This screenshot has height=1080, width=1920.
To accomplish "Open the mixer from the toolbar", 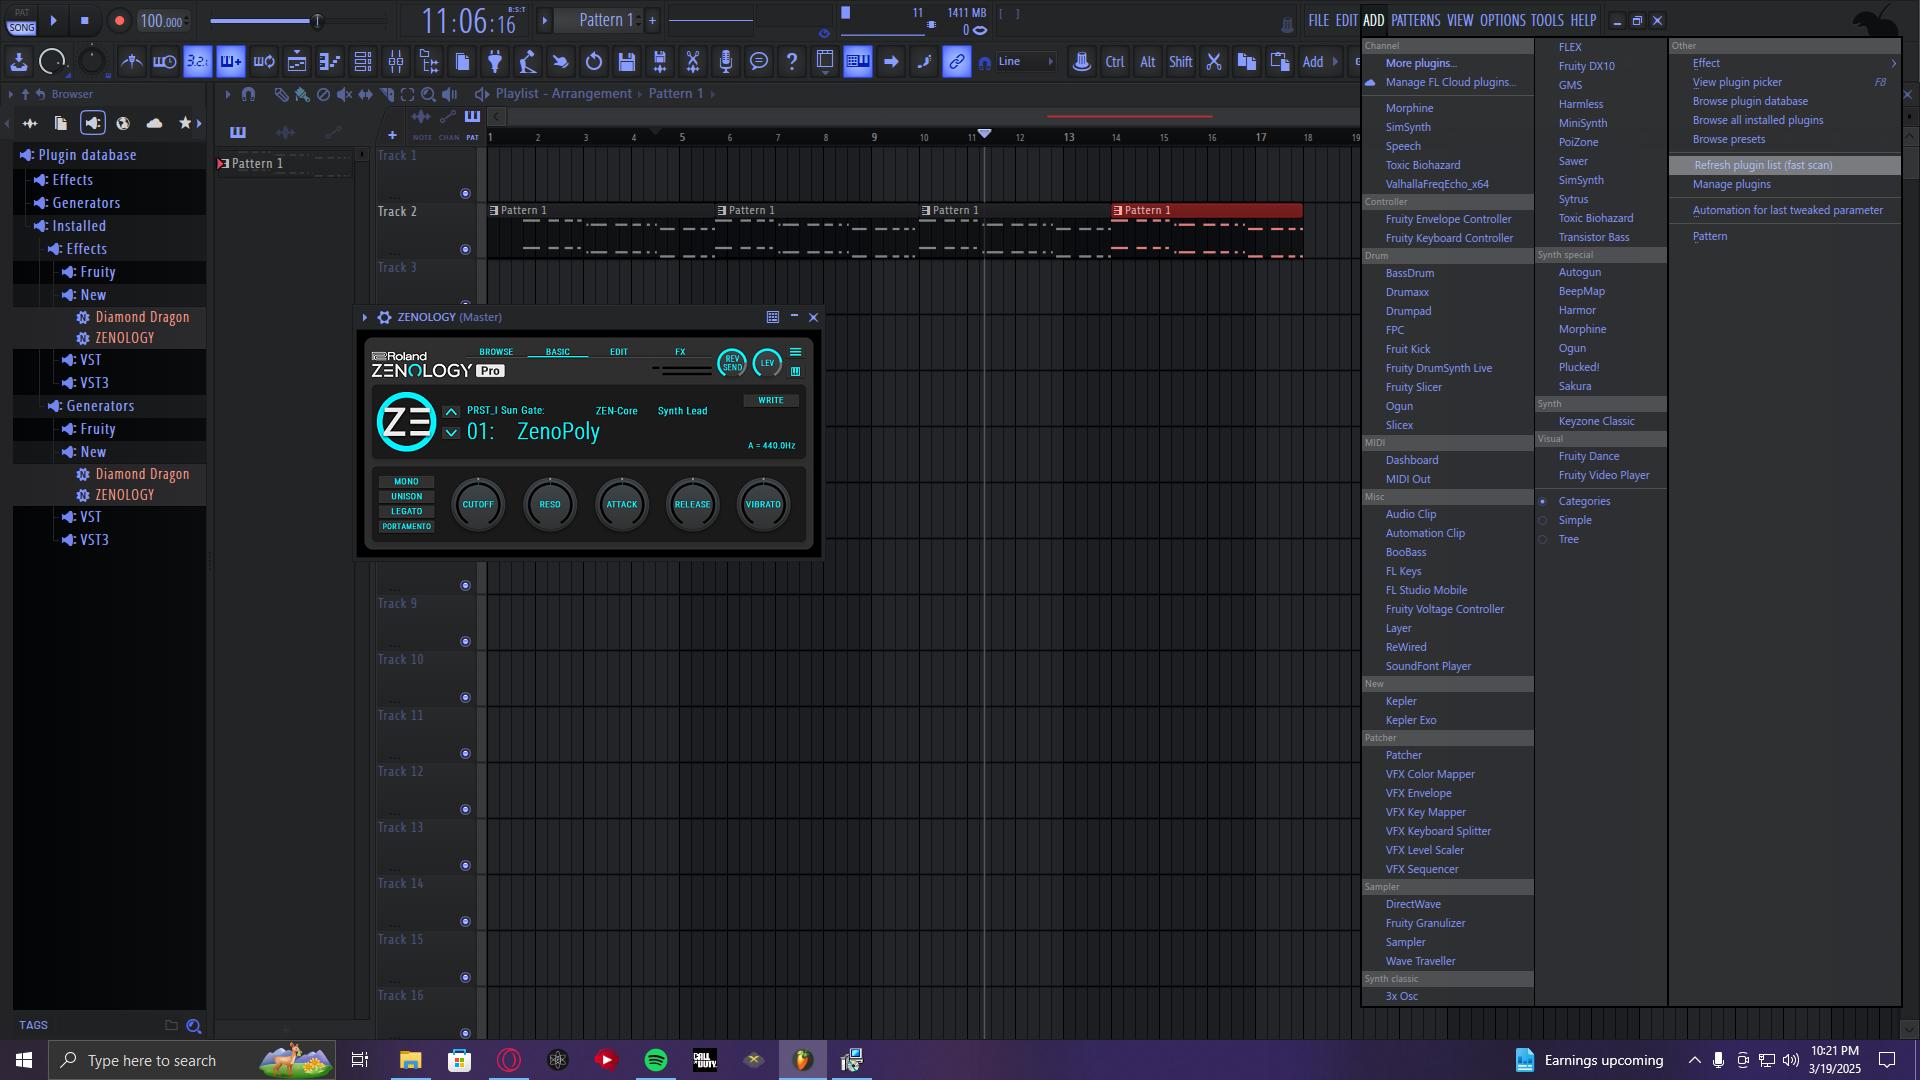I will pos(396,62).
